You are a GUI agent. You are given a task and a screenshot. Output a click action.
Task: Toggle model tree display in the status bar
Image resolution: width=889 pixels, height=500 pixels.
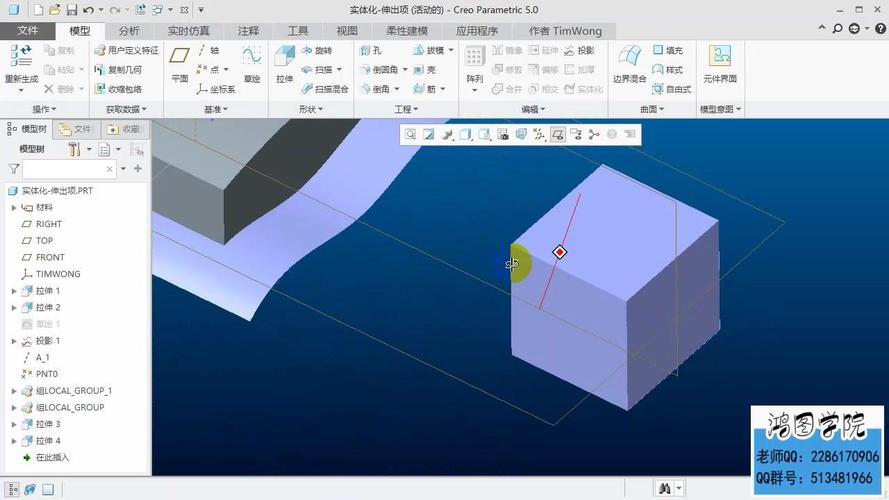coord(13,489)
